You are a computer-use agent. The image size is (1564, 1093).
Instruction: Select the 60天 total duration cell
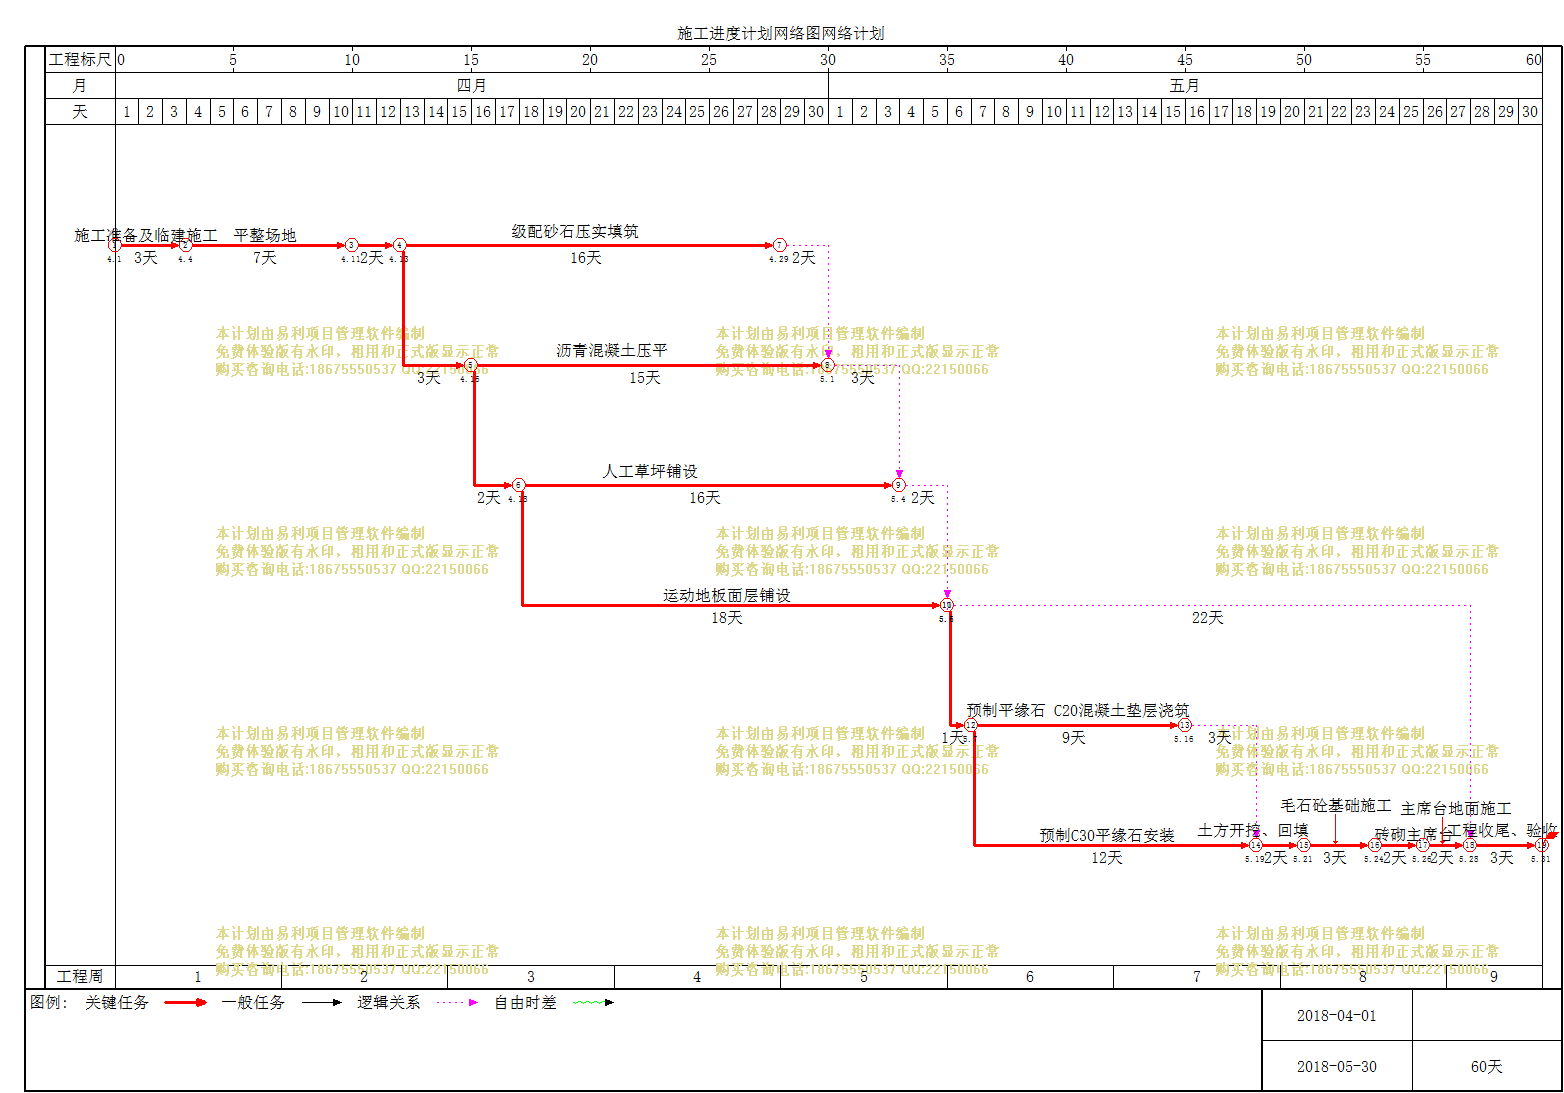[1487, 1067]
